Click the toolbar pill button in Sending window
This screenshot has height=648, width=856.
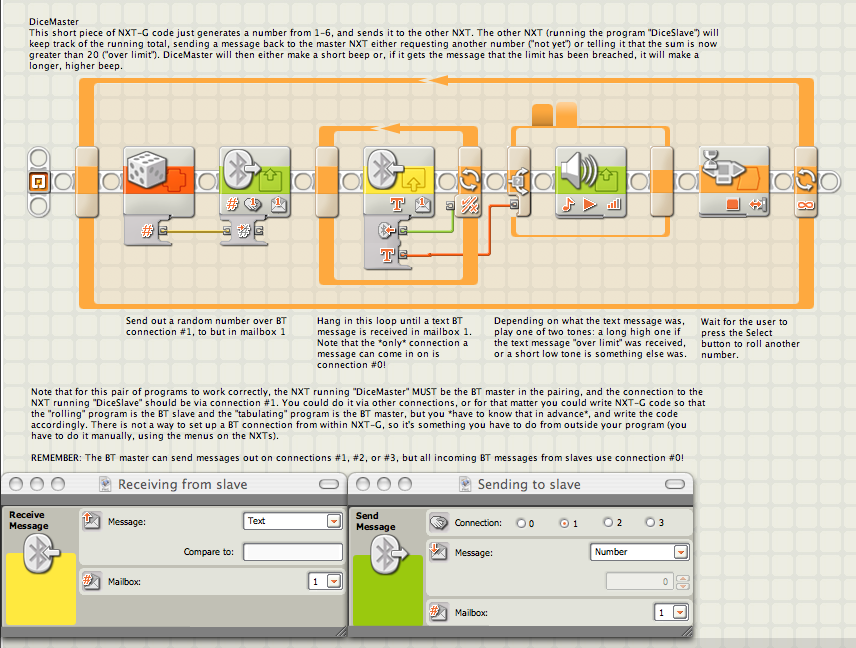(x=675, y=484)
